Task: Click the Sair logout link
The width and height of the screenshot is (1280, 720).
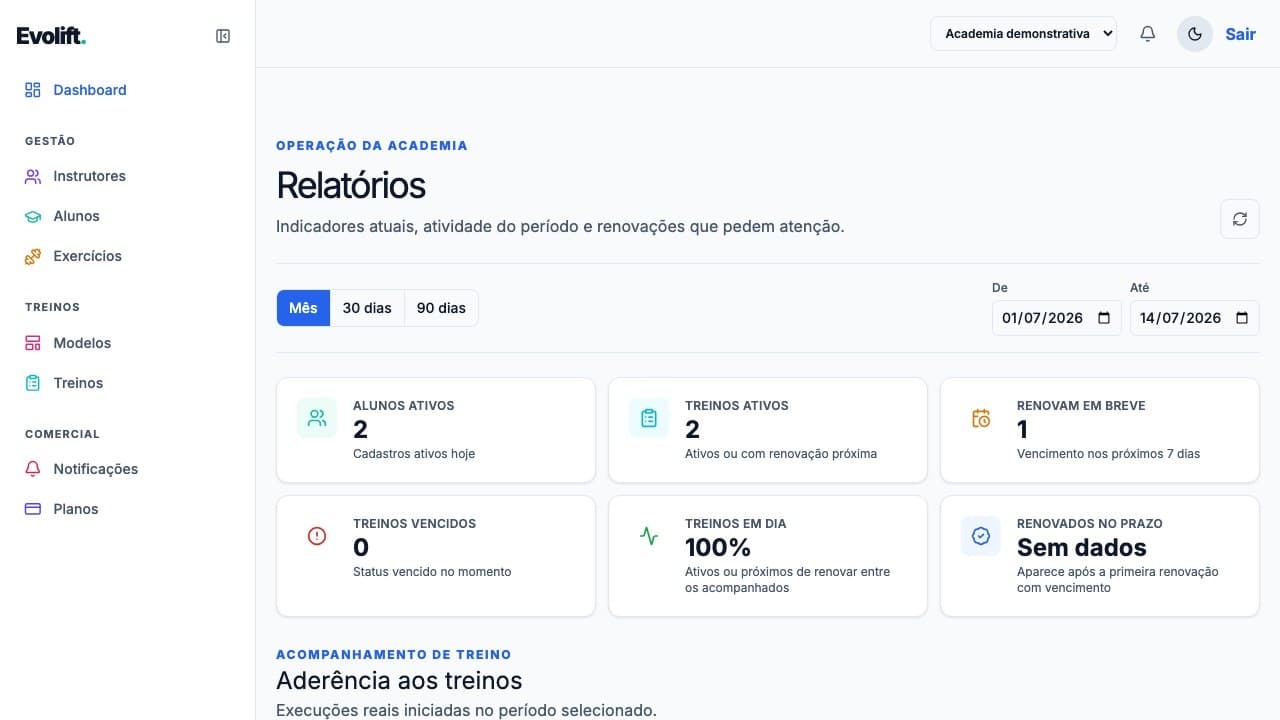Action: click(x=1240, y=34)
